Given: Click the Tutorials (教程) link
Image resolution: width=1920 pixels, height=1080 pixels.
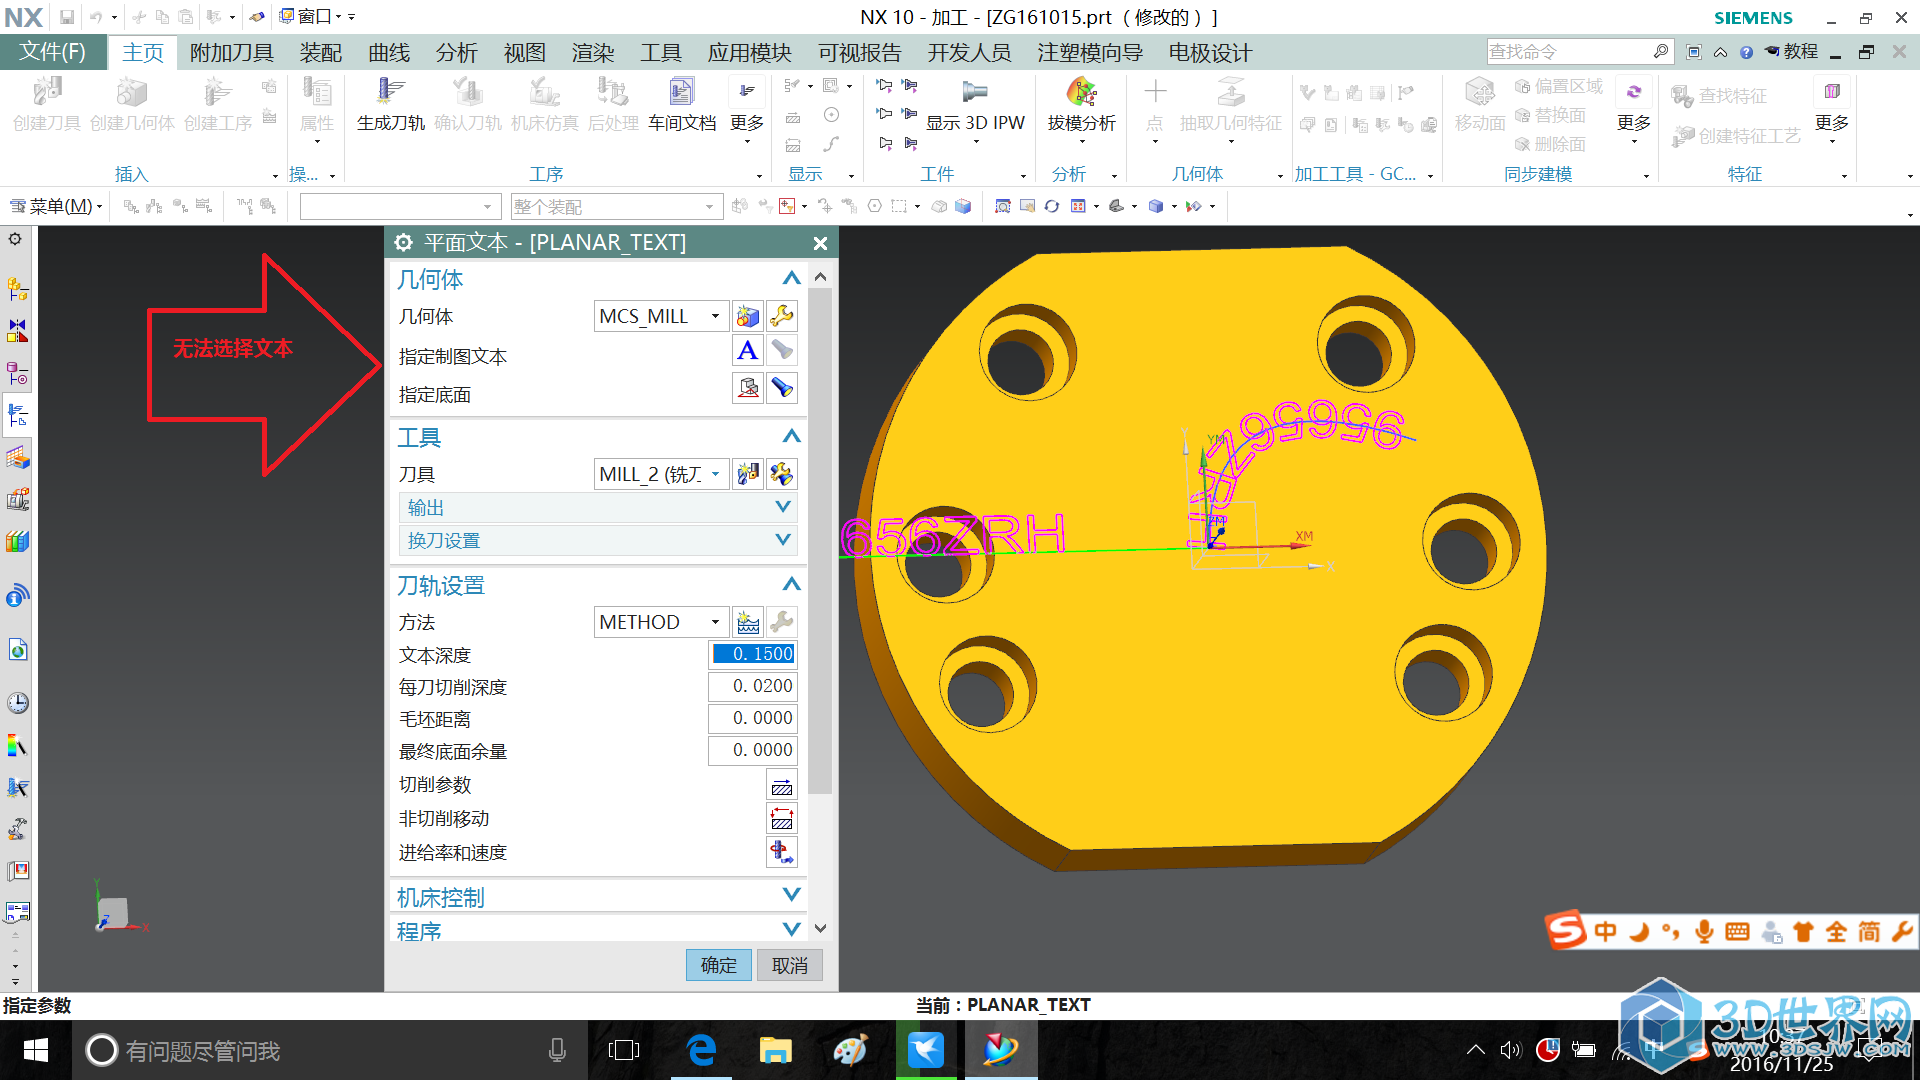Looking at the screenshot, I should pyautogui.click(x=1792, y=51).
